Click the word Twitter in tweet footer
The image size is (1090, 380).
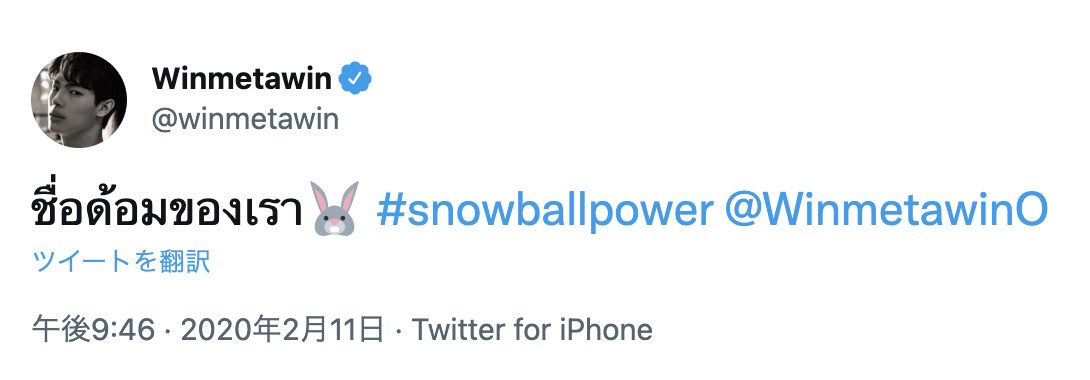pyautogui.click(x=459, y=330)
